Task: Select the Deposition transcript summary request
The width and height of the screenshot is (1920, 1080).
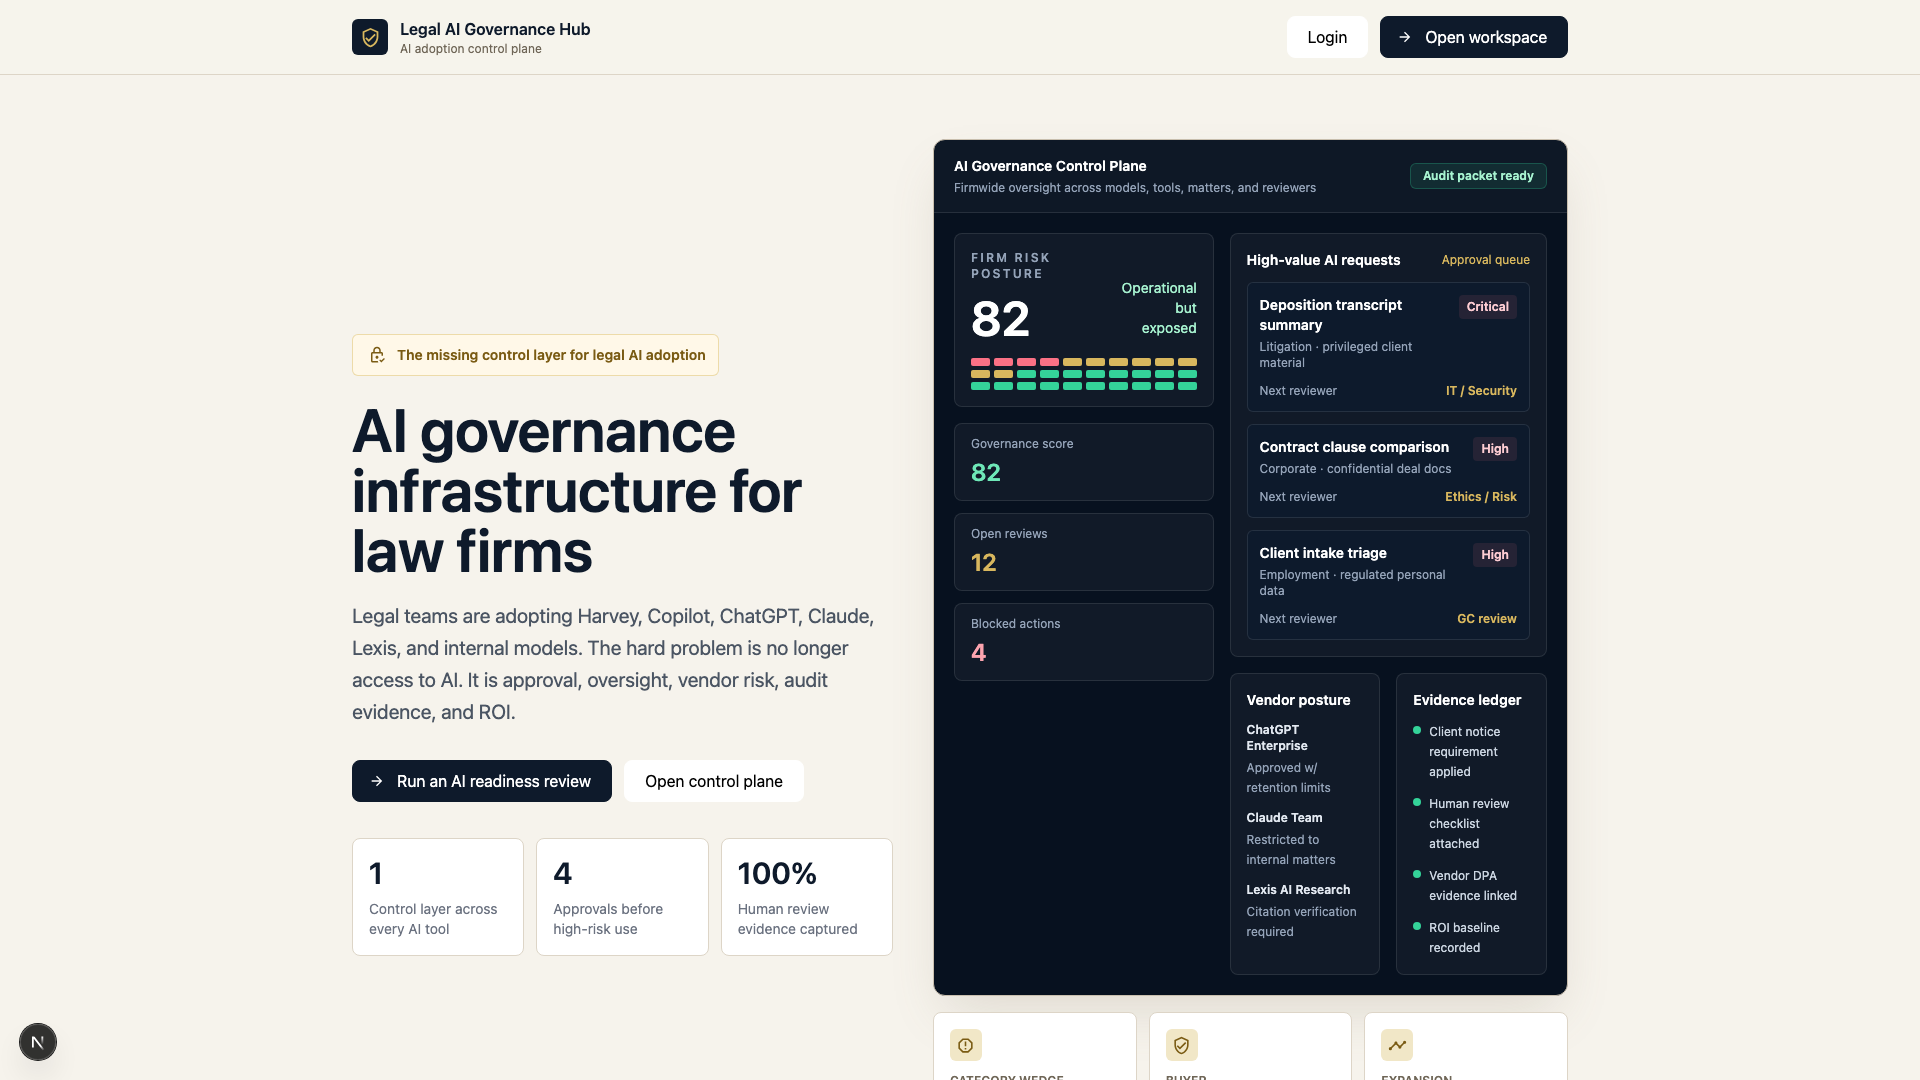Action: coord(1388,347)
